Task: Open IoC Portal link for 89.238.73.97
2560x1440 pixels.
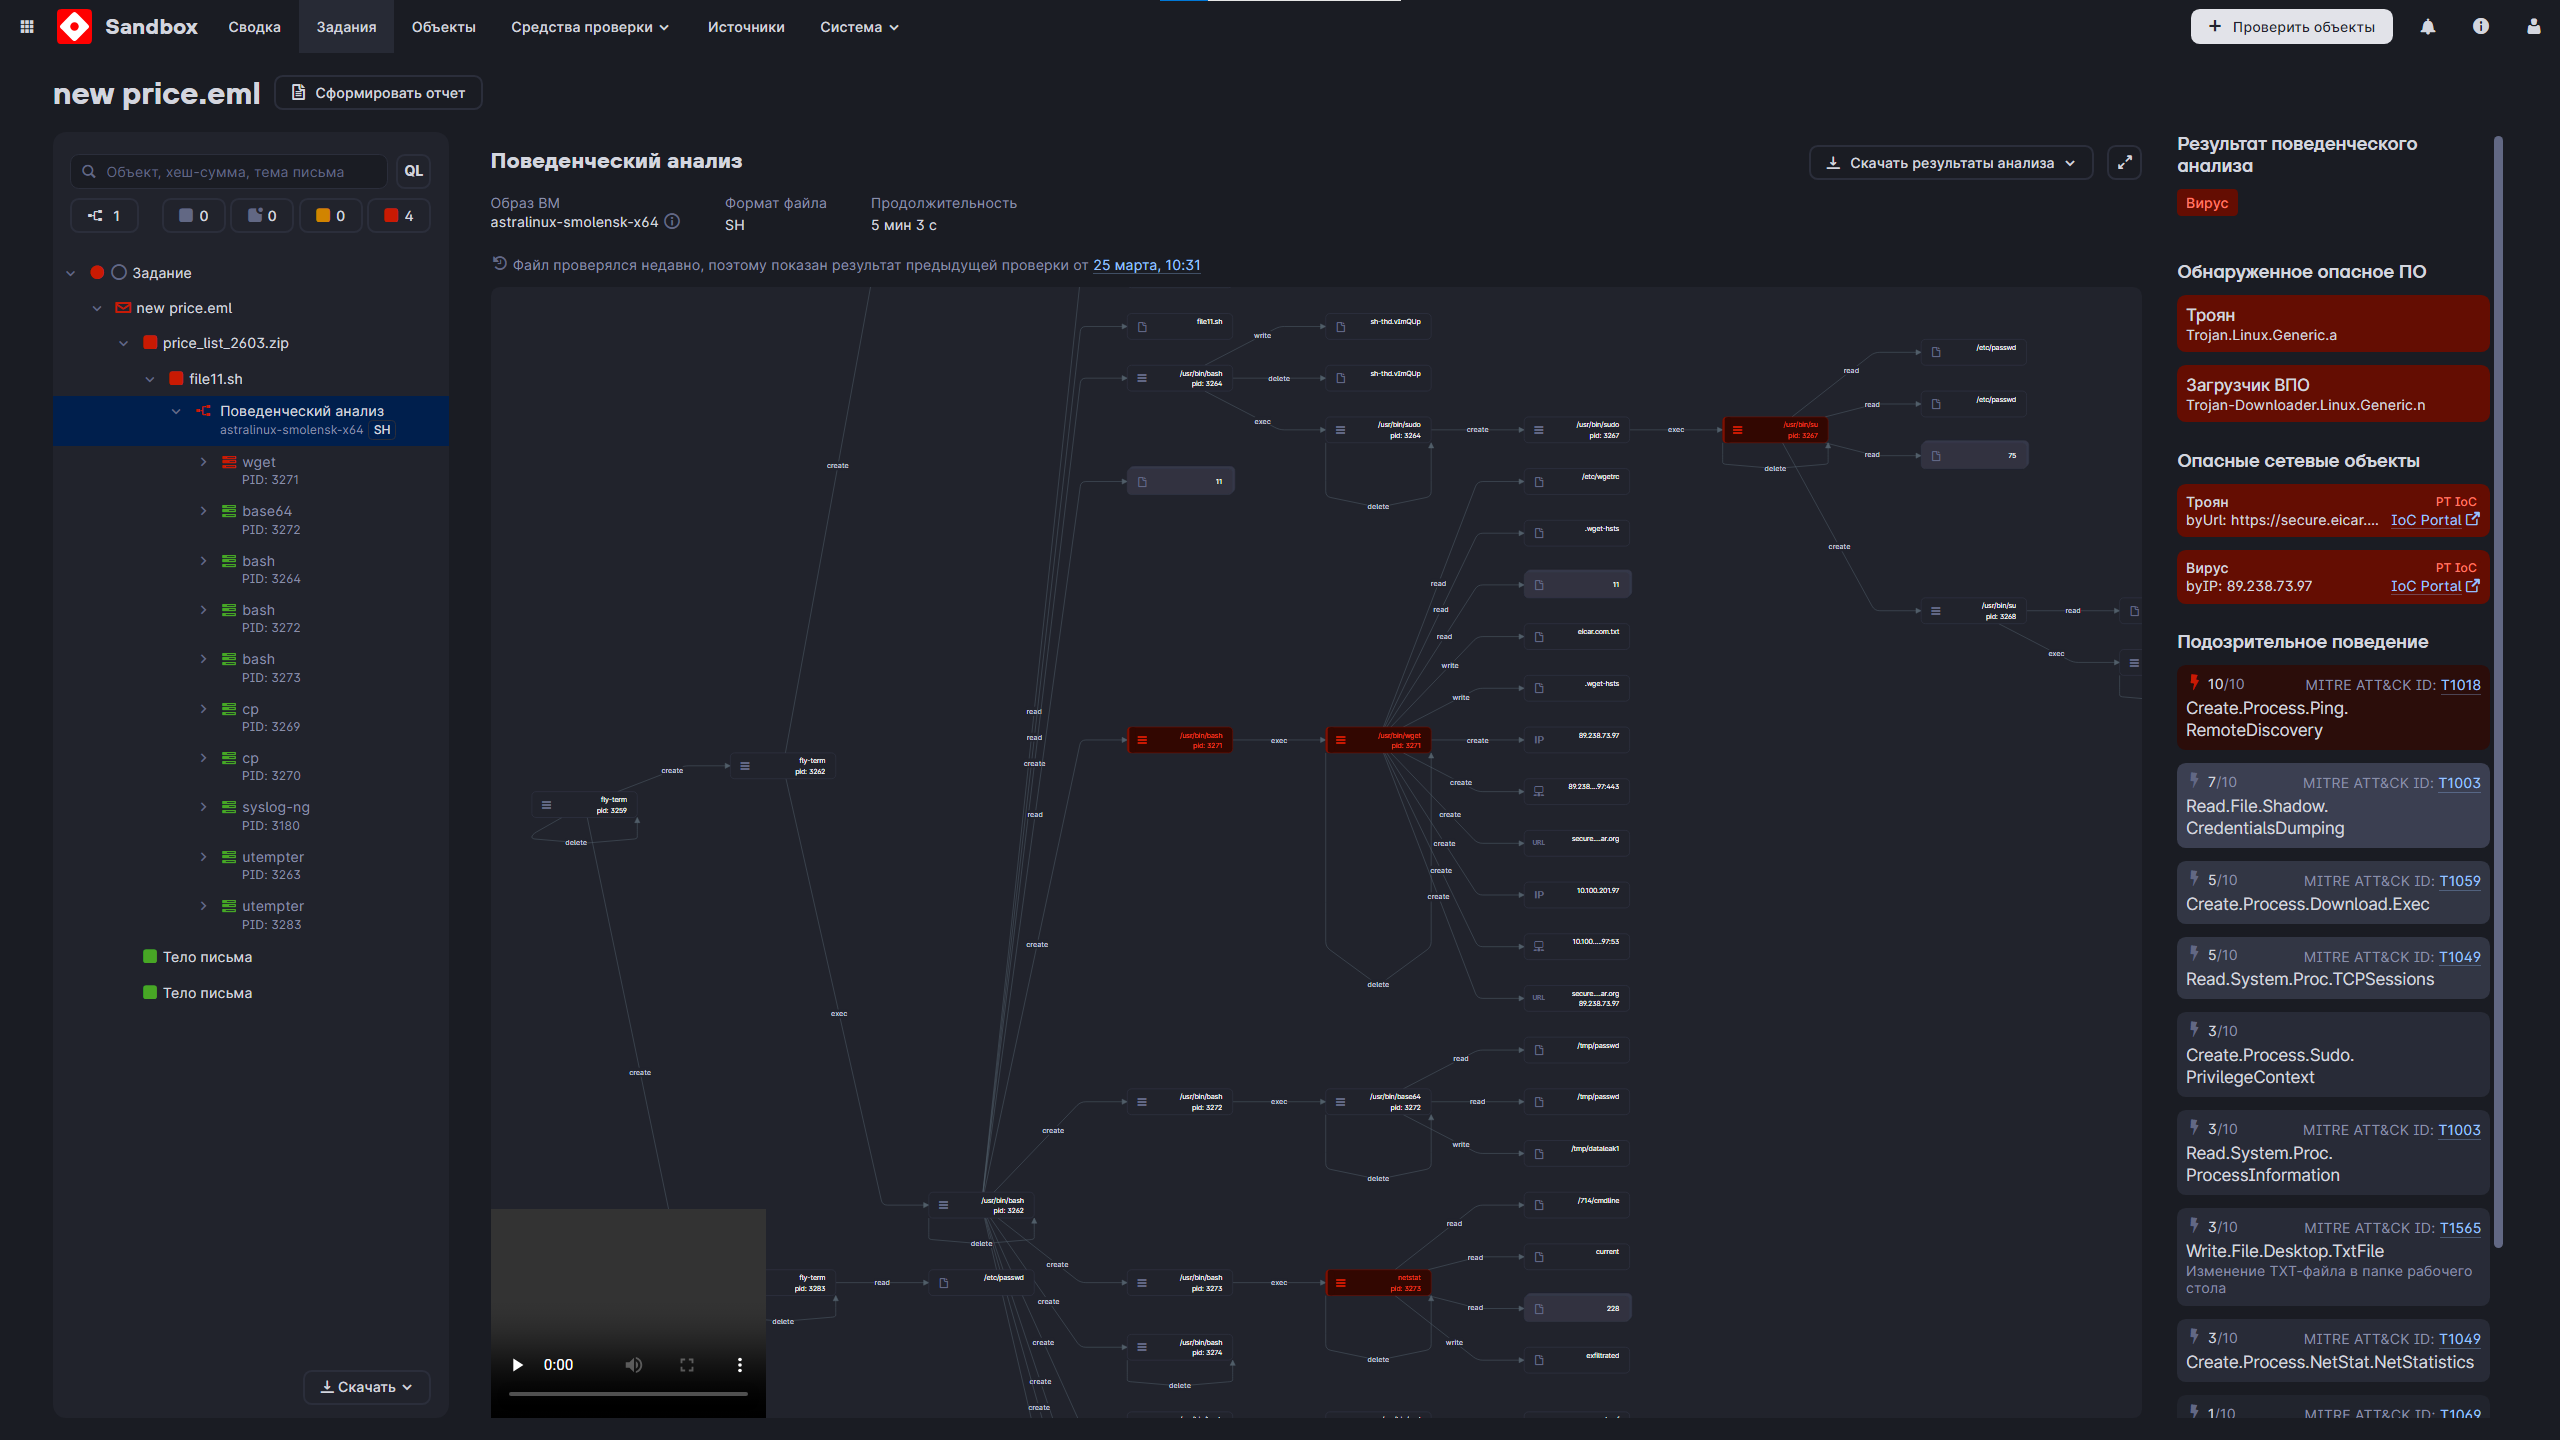Action: 2435,587
